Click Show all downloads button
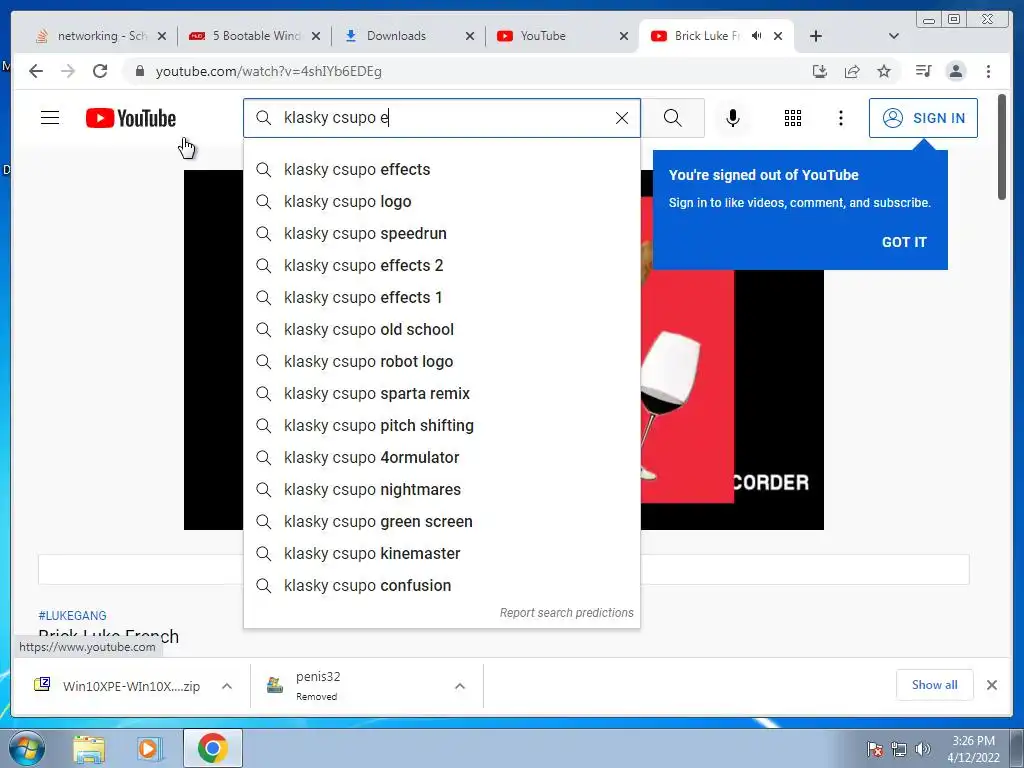The height and width of the screenshot is (768, 1024). pyautogui.click(x=935, y=684)
